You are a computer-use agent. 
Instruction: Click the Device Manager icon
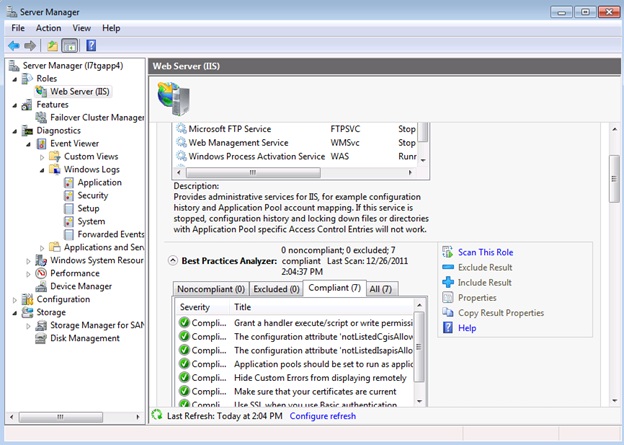(x=41, y=287)
